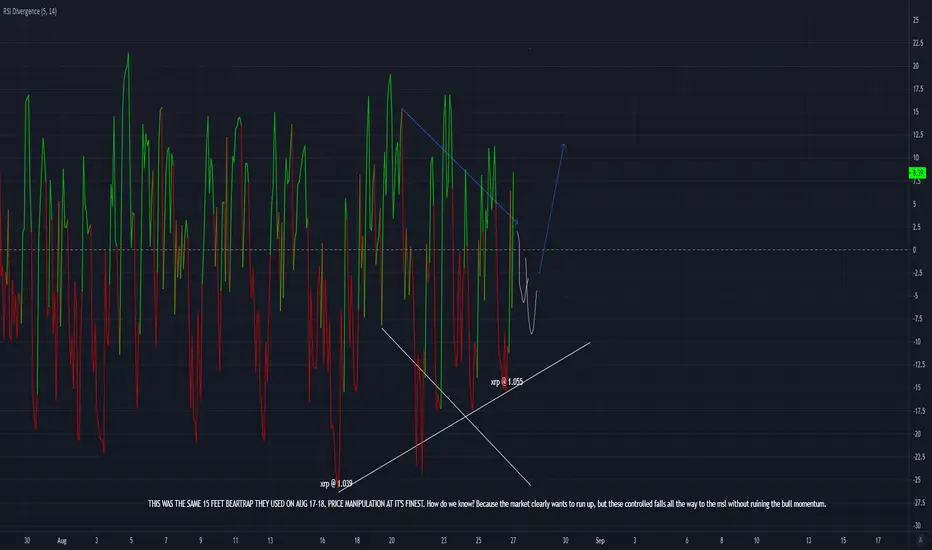The height and width of the screenshot is (550, 932).
Task: Click the 17.5 label on the price scale
Action: pos(918,89)
